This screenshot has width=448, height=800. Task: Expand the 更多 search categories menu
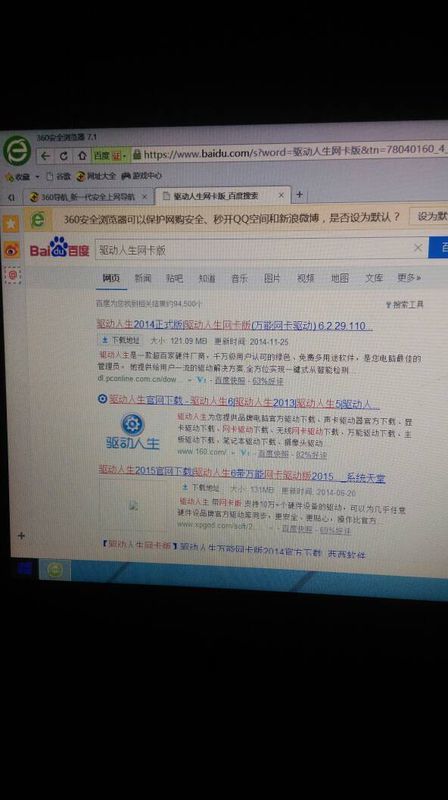[x=409, y=278]
